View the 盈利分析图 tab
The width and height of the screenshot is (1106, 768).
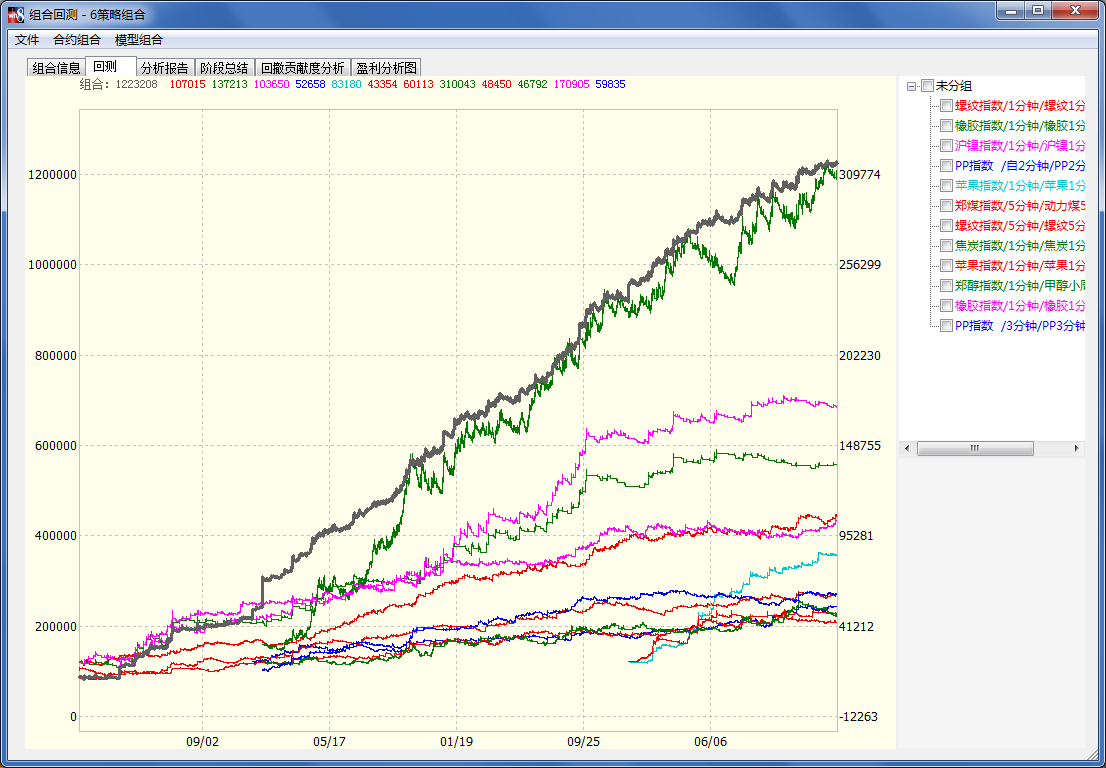click(x=387, y=68)
